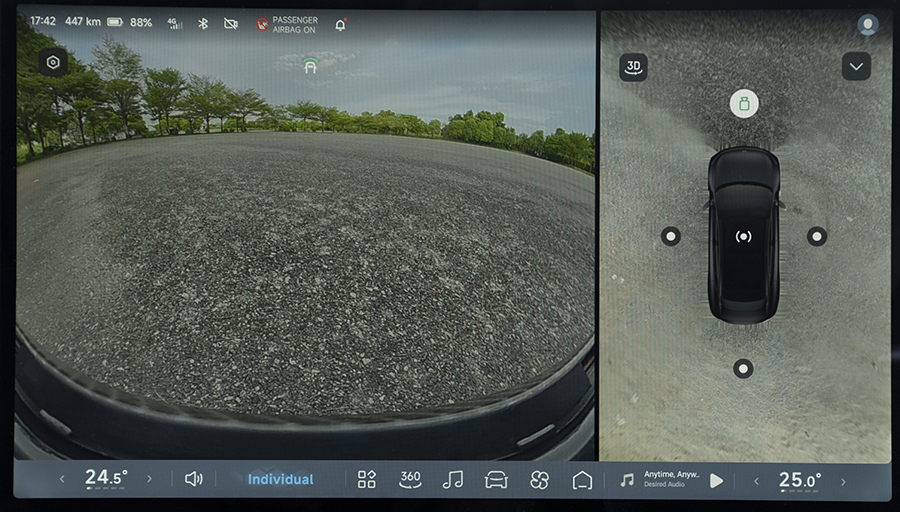Open the user profile avatar
Image resolution: width=900 pixels, height=512 pixels.
[x=867, y=25]
